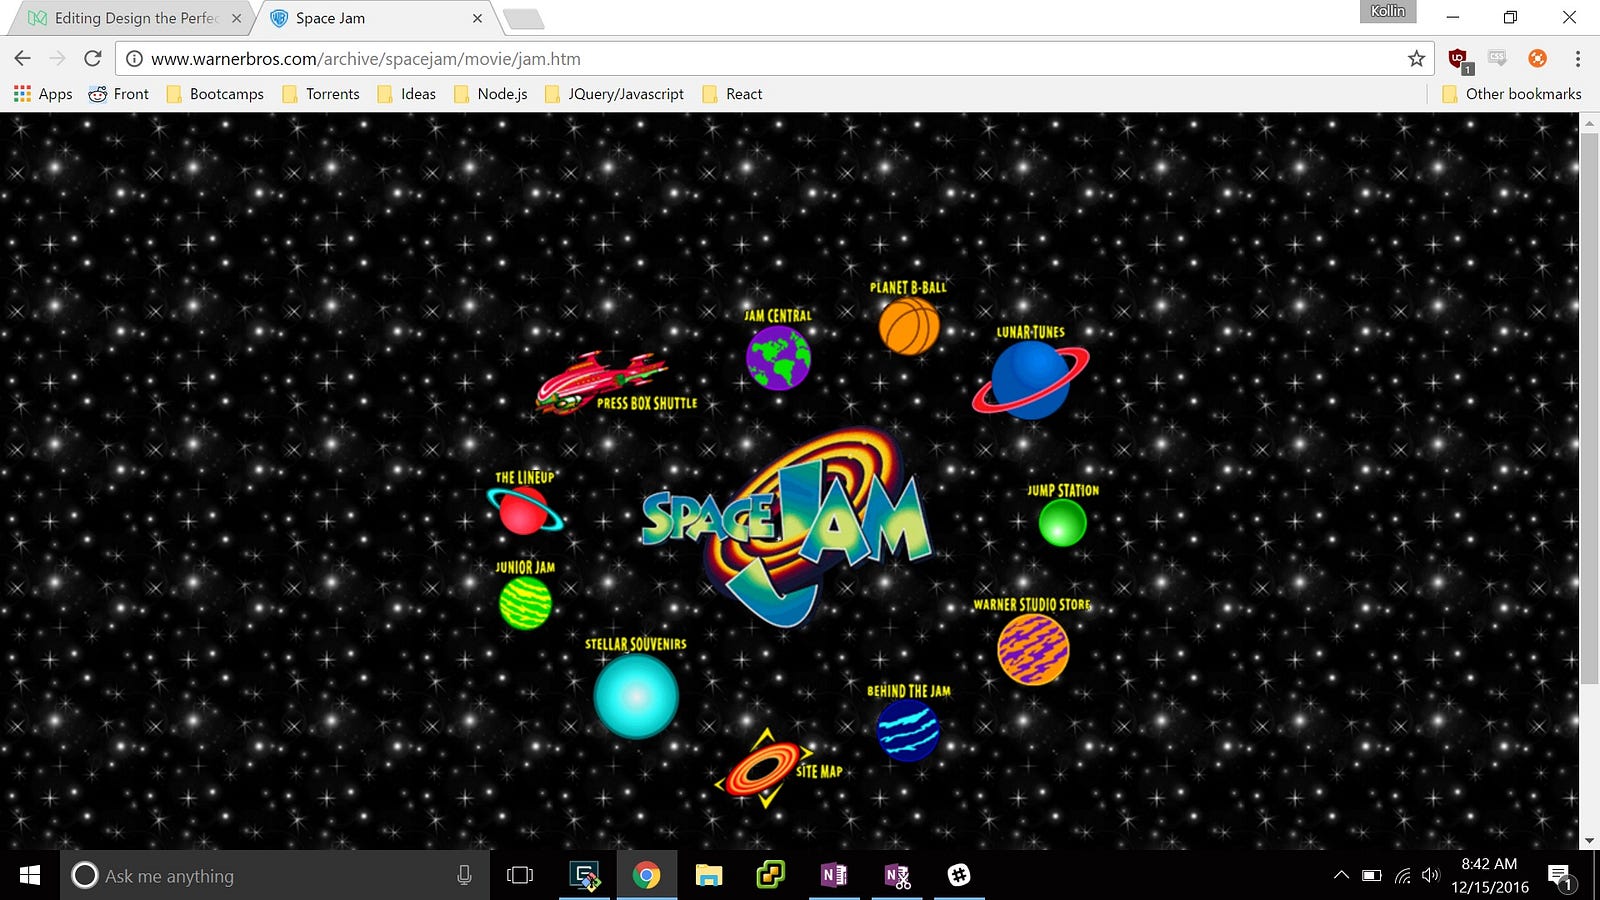
Task: Bookmark this page with the star
Action: 1416,59
